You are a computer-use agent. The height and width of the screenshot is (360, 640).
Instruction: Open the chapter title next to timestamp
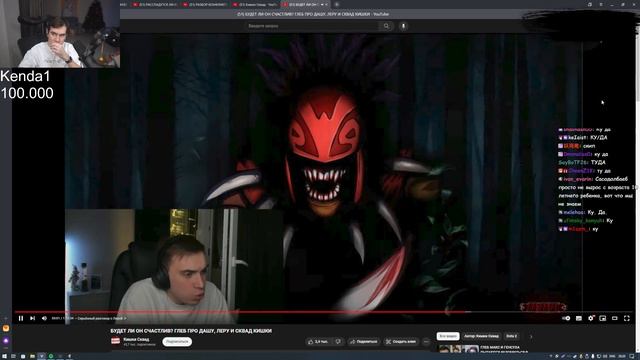pyautogui.click(x=102, y=318)
